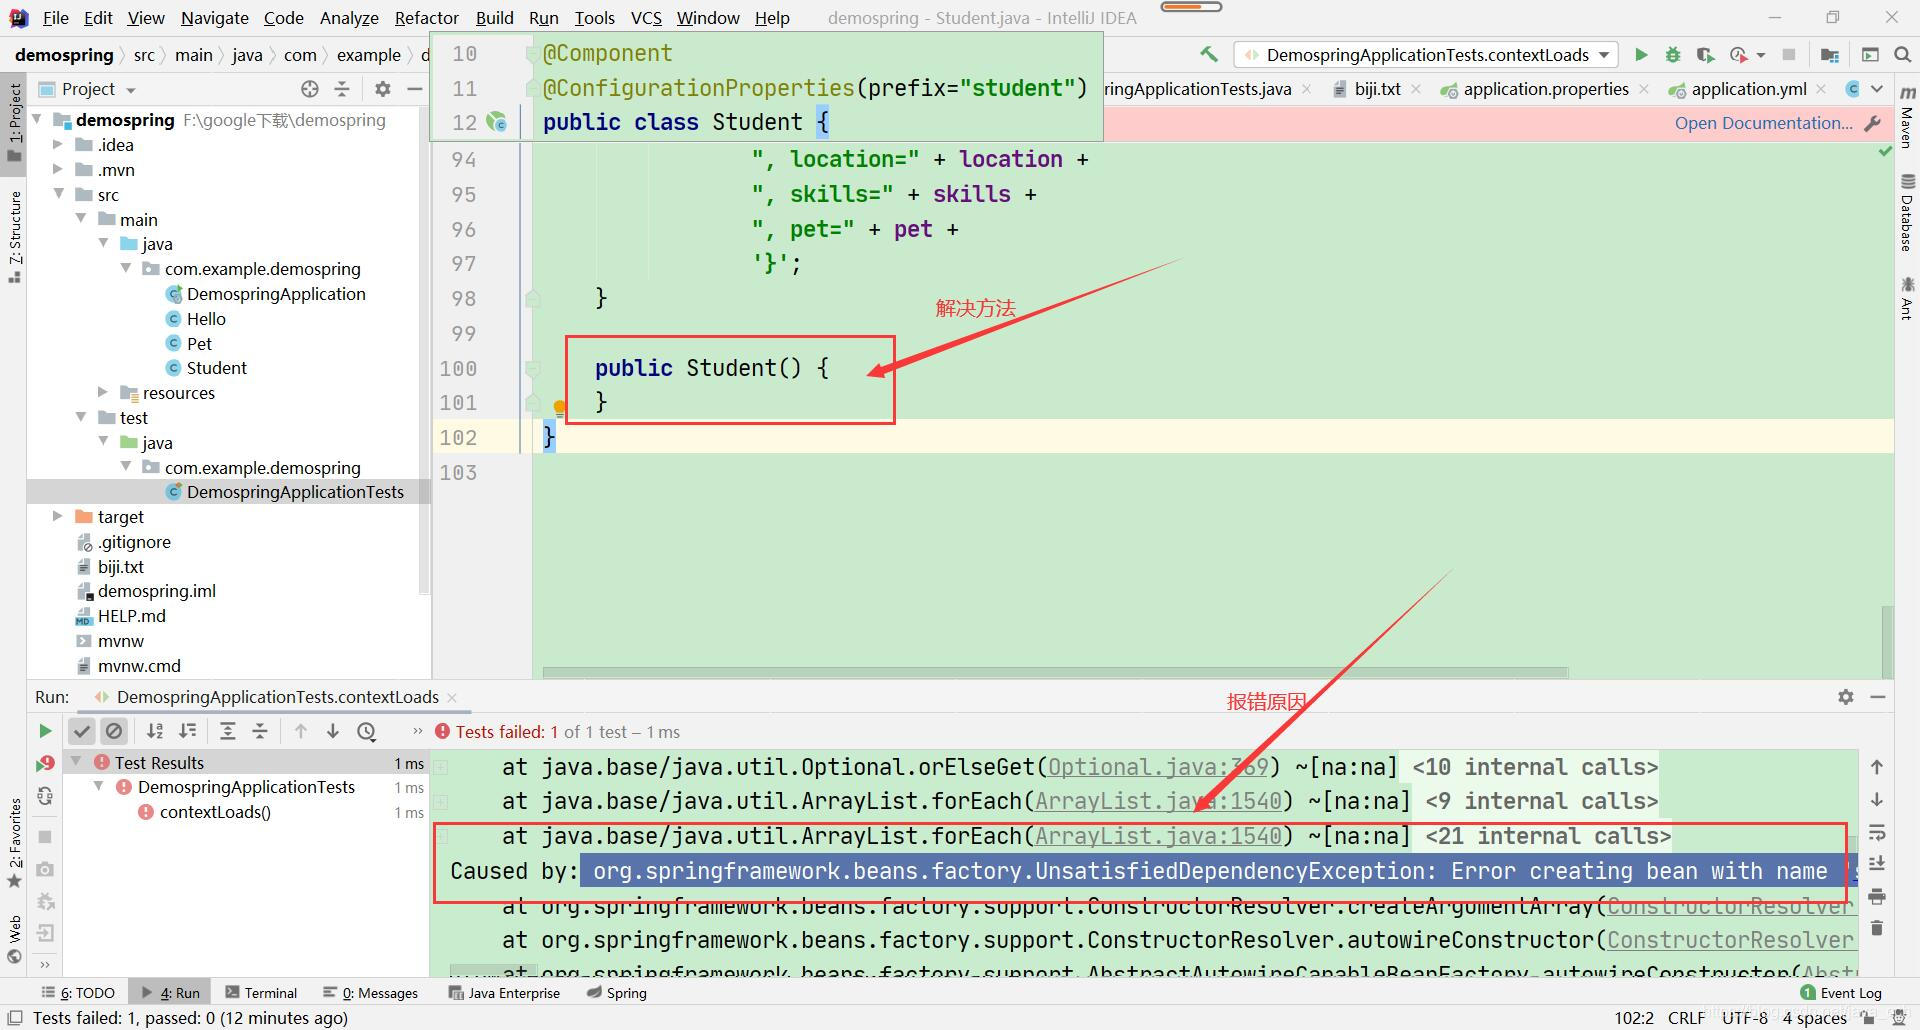Screen dimensions: 1920x1030
Task: Open the Event Log
Action: pos(1841,992)
